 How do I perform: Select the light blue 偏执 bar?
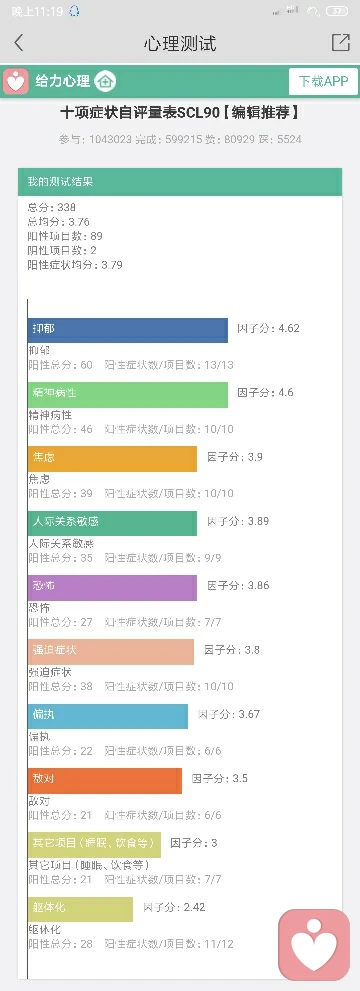click(x=108, y=716)
